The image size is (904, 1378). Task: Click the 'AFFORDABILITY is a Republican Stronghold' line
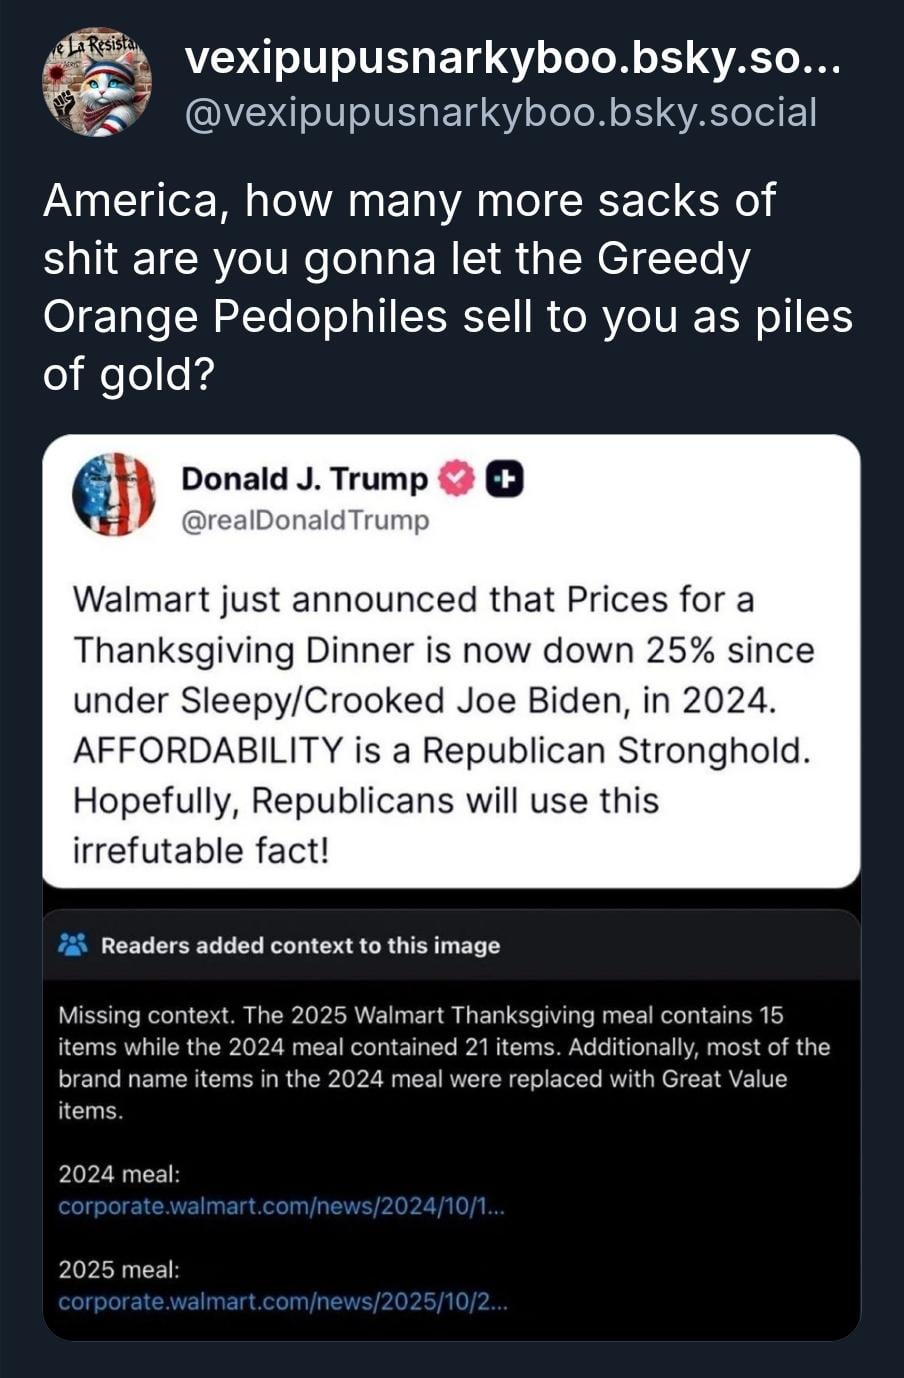tap(441, 750)
